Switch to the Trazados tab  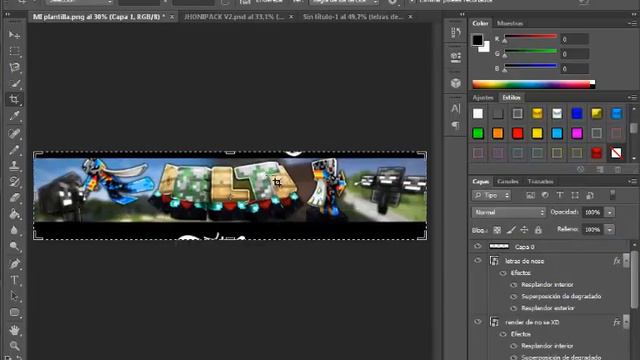(540, 181)
